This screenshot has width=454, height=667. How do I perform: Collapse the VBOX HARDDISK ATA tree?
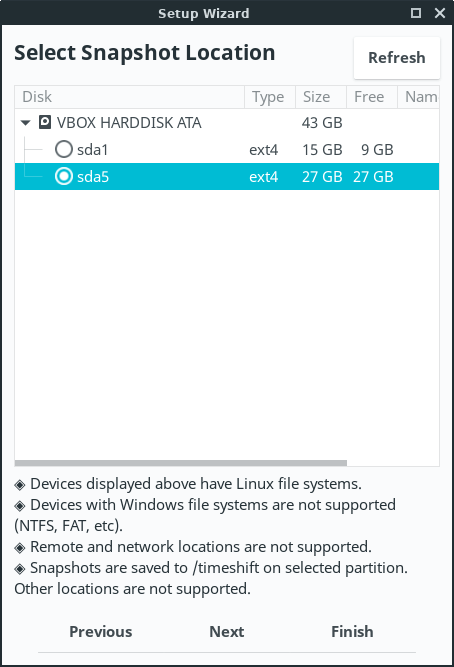[26, 123]
